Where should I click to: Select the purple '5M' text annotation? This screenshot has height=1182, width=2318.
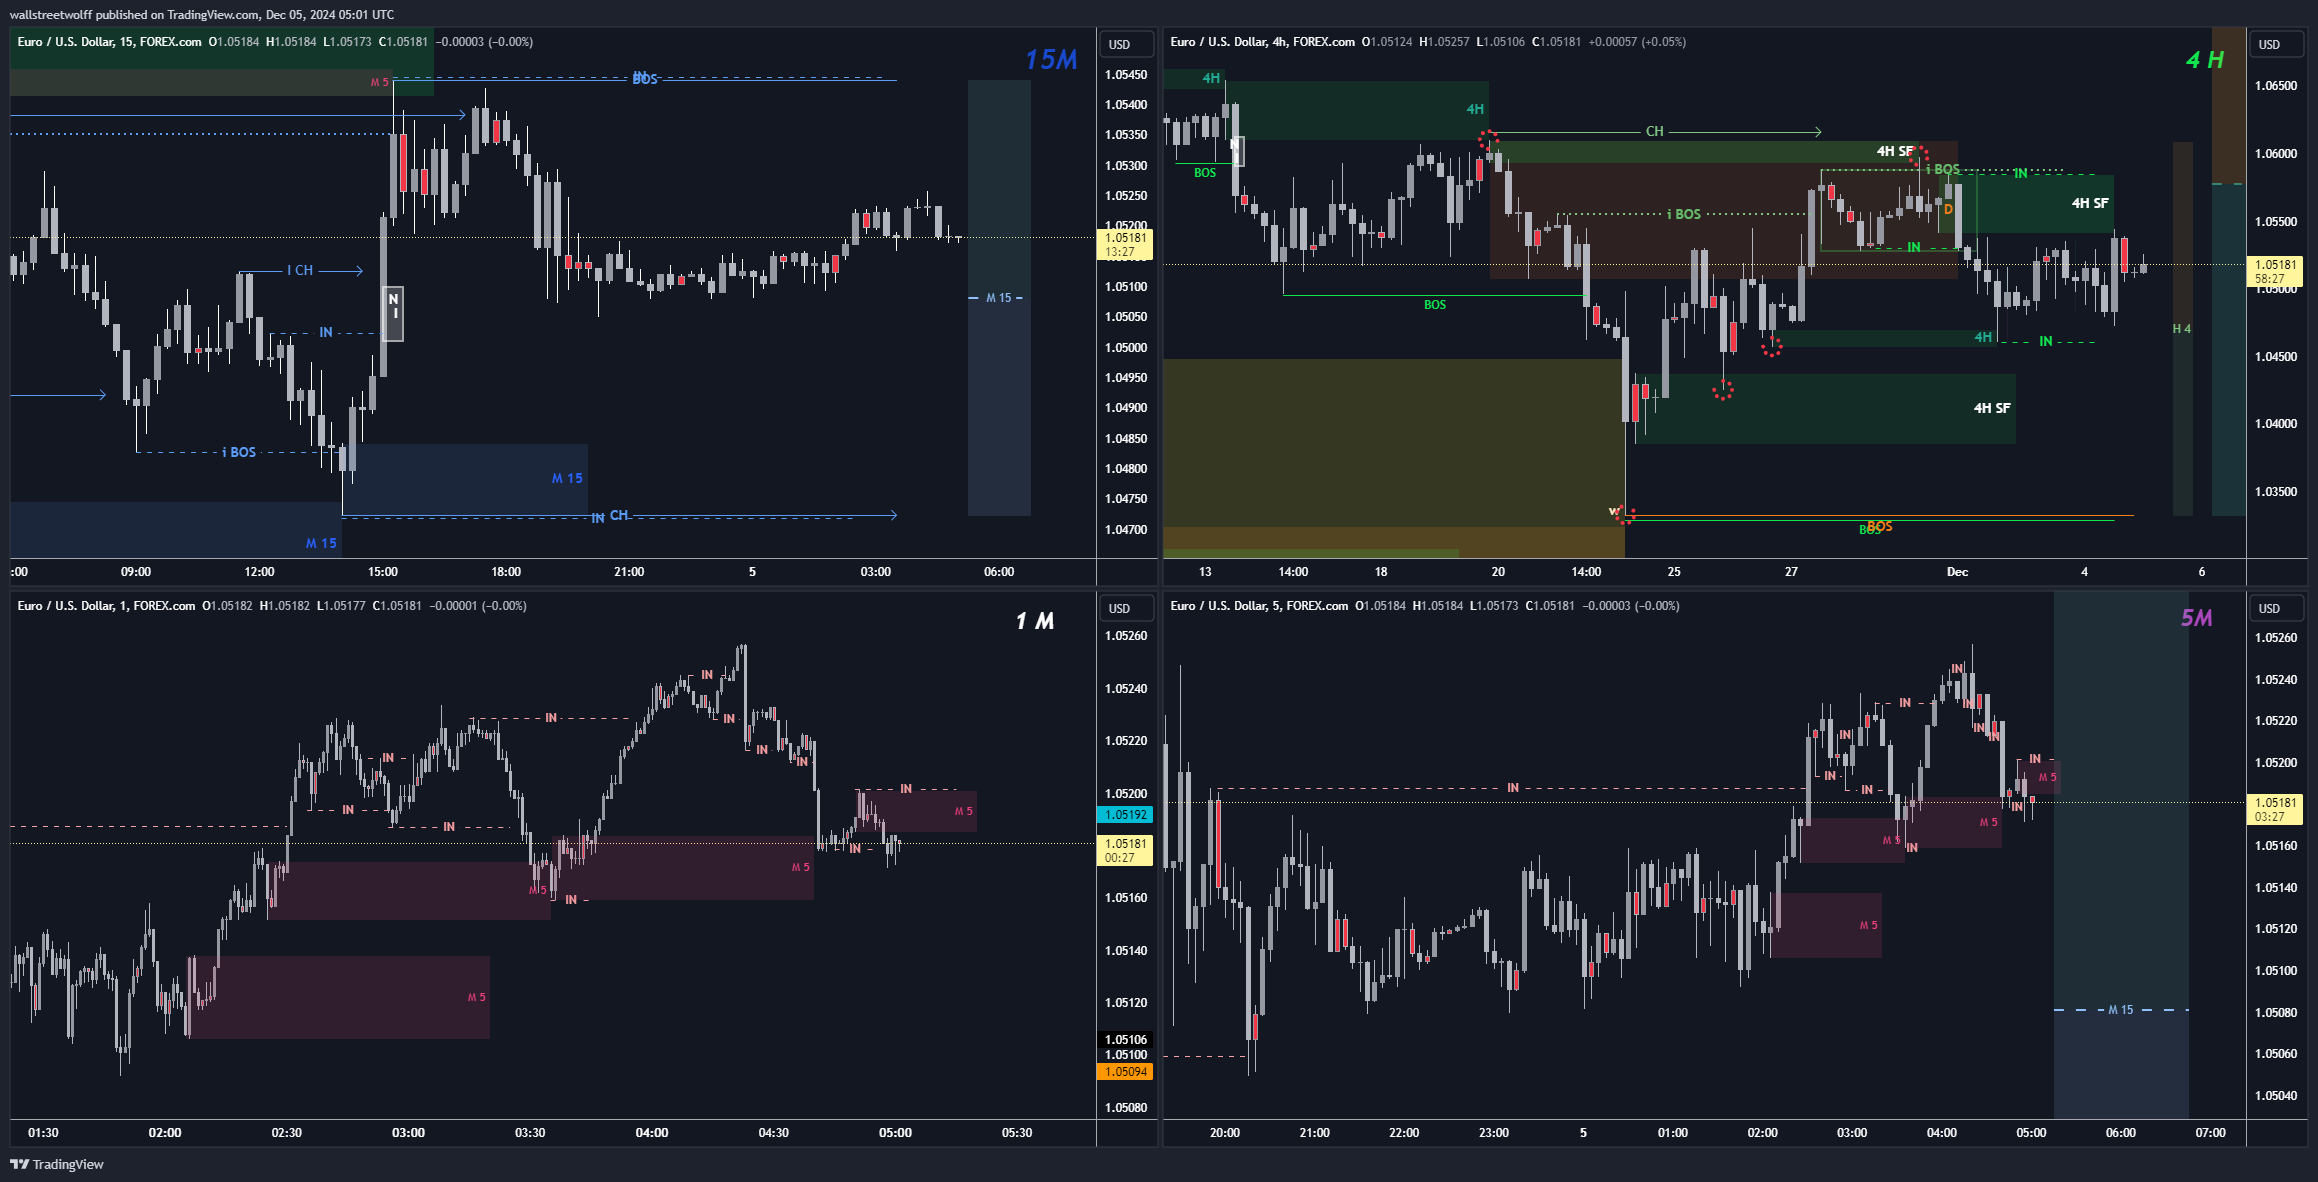pos(2197,618)
